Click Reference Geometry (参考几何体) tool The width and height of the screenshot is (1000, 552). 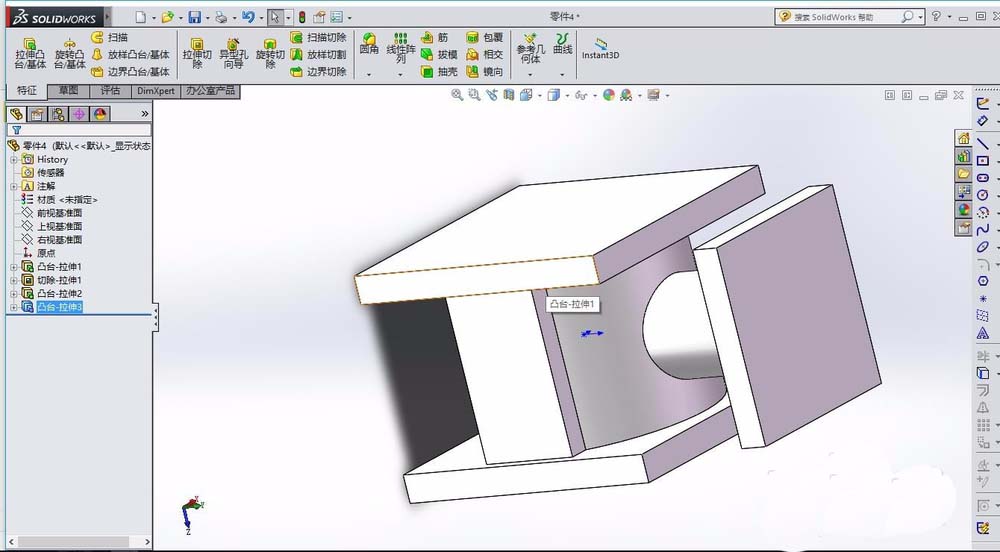pos(531,48)
